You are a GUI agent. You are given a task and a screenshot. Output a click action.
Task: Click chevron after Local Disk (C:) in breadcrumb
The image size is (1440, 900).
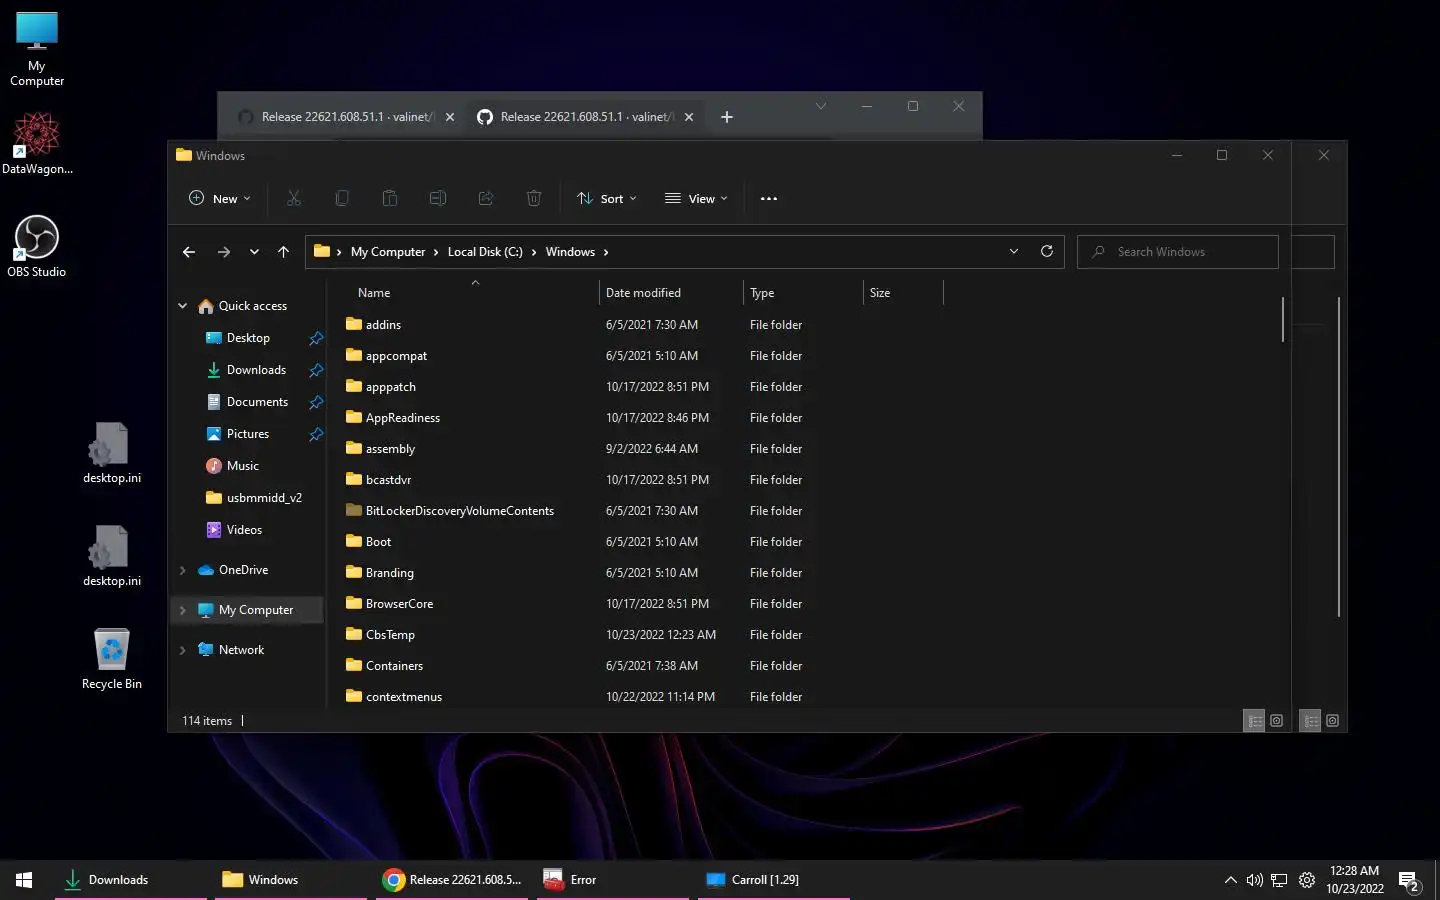coord(534,252)
